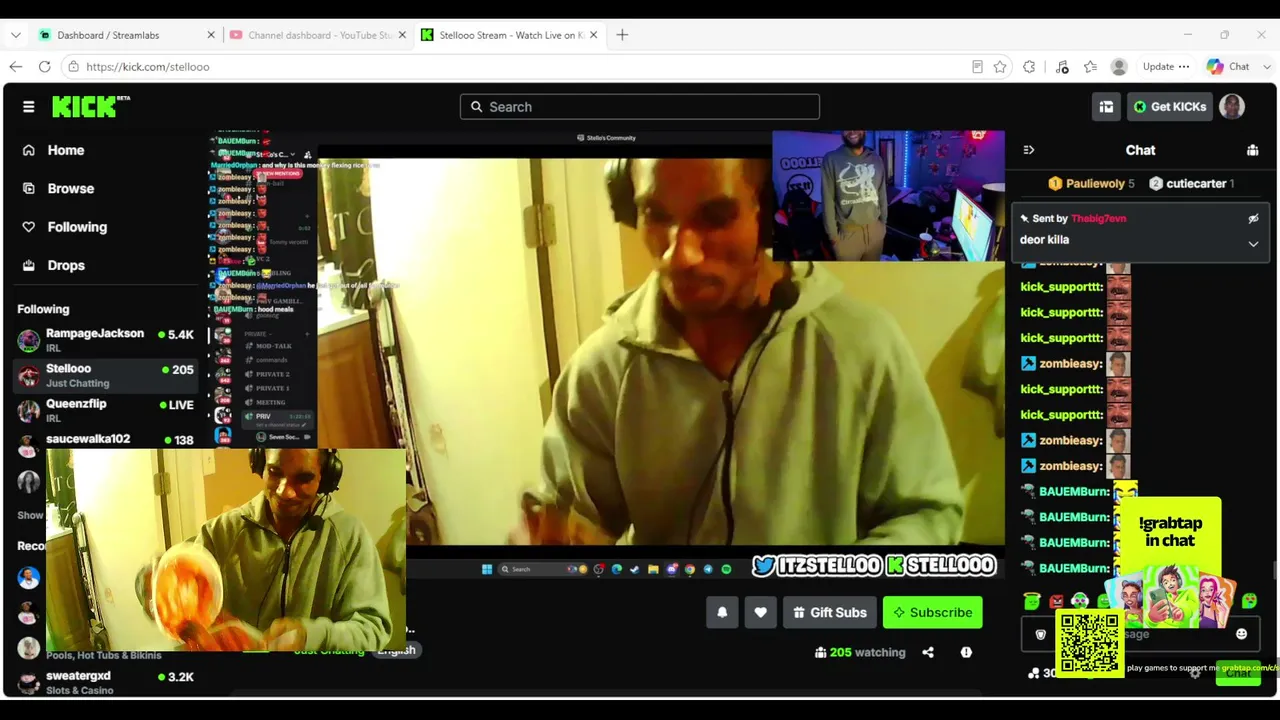View site information lock icon
The image size is (1280, 720).
coord(73,67)
